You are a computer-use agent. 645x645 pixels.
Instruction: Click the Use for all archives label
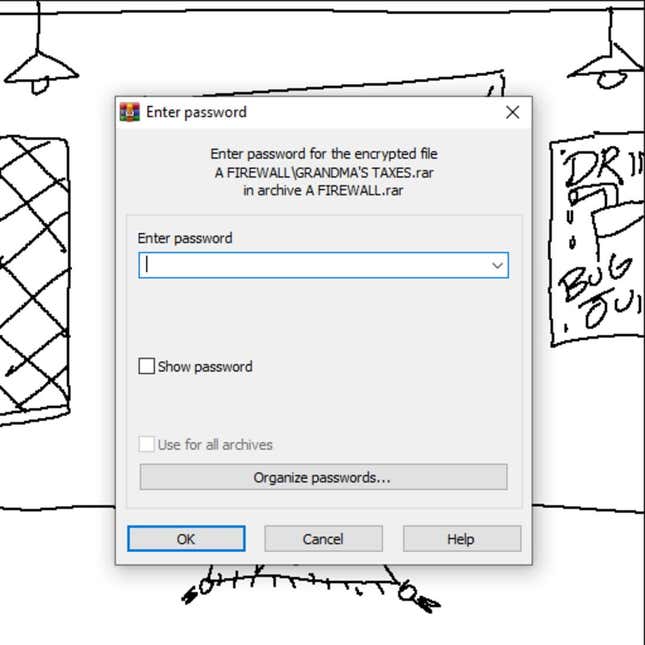pos(215,445)
